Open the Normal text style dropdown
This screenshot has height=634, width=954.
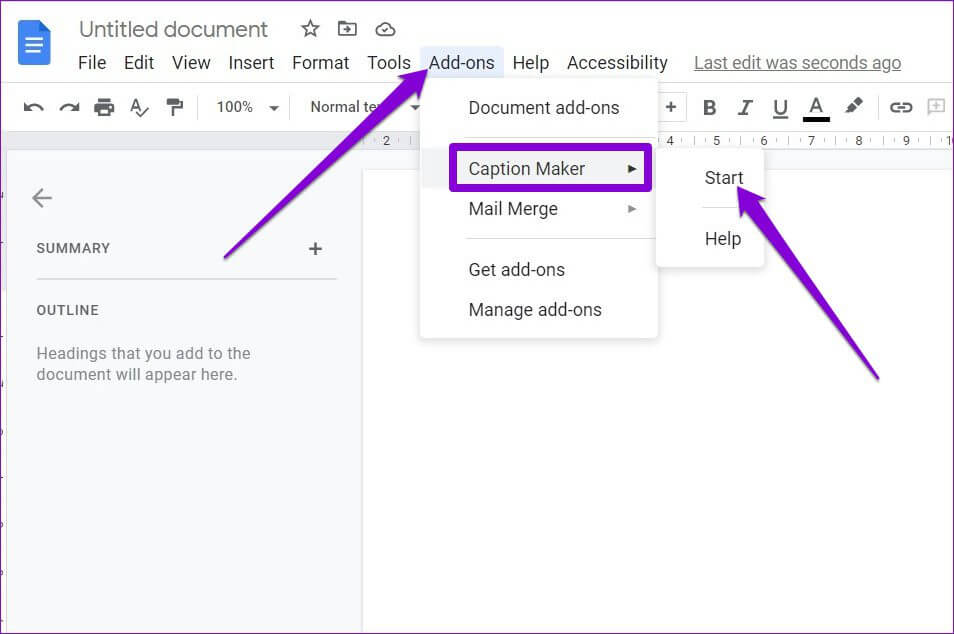pyautogui.click(x=364, y=107)
